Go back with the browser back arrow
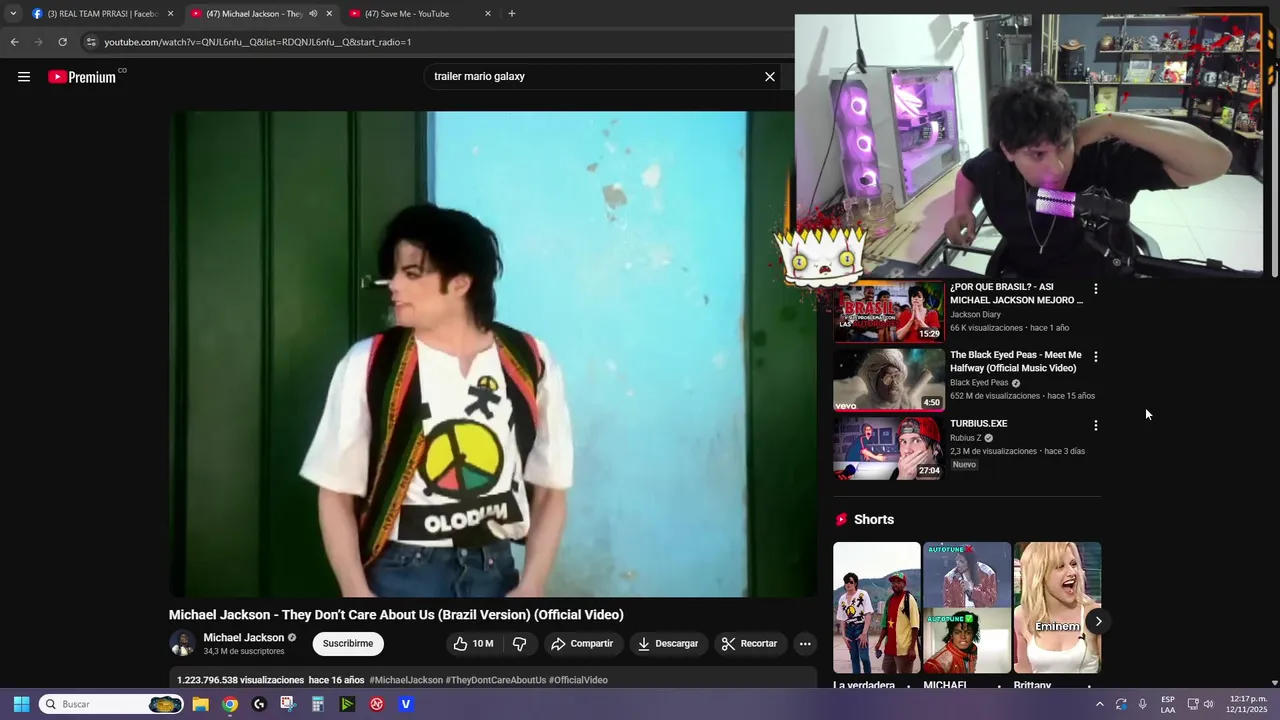This screenshot has height=720, width=1280. (14, 42)
